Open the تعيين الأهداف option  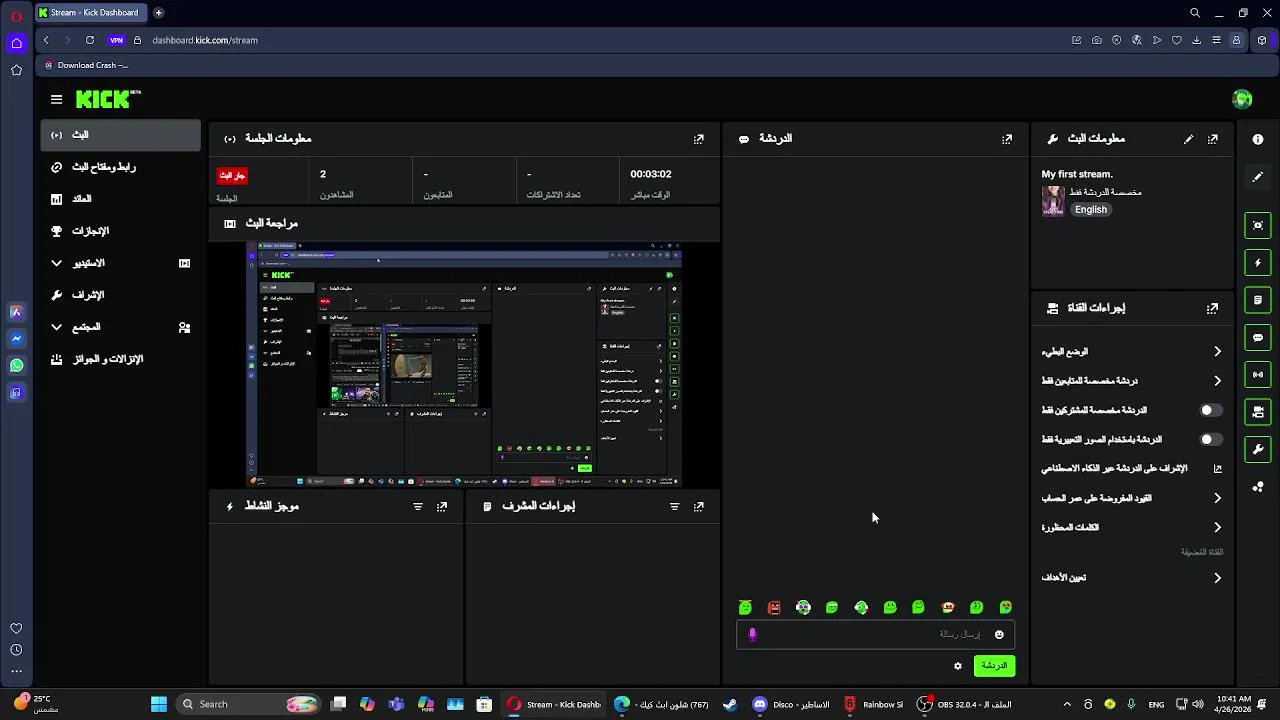point(1131,578)
